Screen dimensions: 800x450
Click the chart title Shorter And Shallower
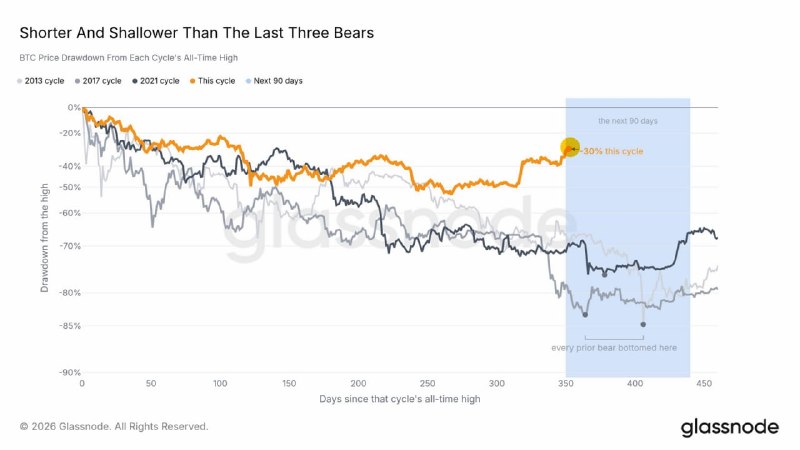(x=196, y=33)
